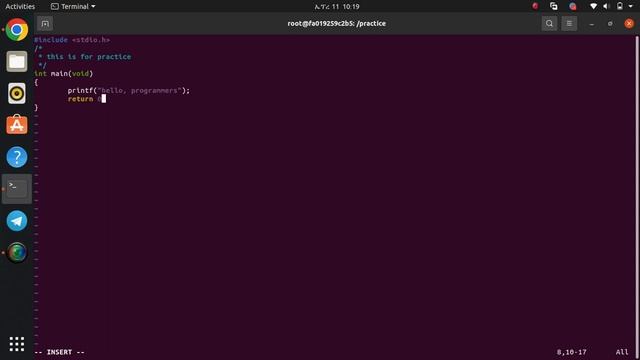Search within the terminal
This screenshot has height=360, width=640.
[x=549, y=24]
